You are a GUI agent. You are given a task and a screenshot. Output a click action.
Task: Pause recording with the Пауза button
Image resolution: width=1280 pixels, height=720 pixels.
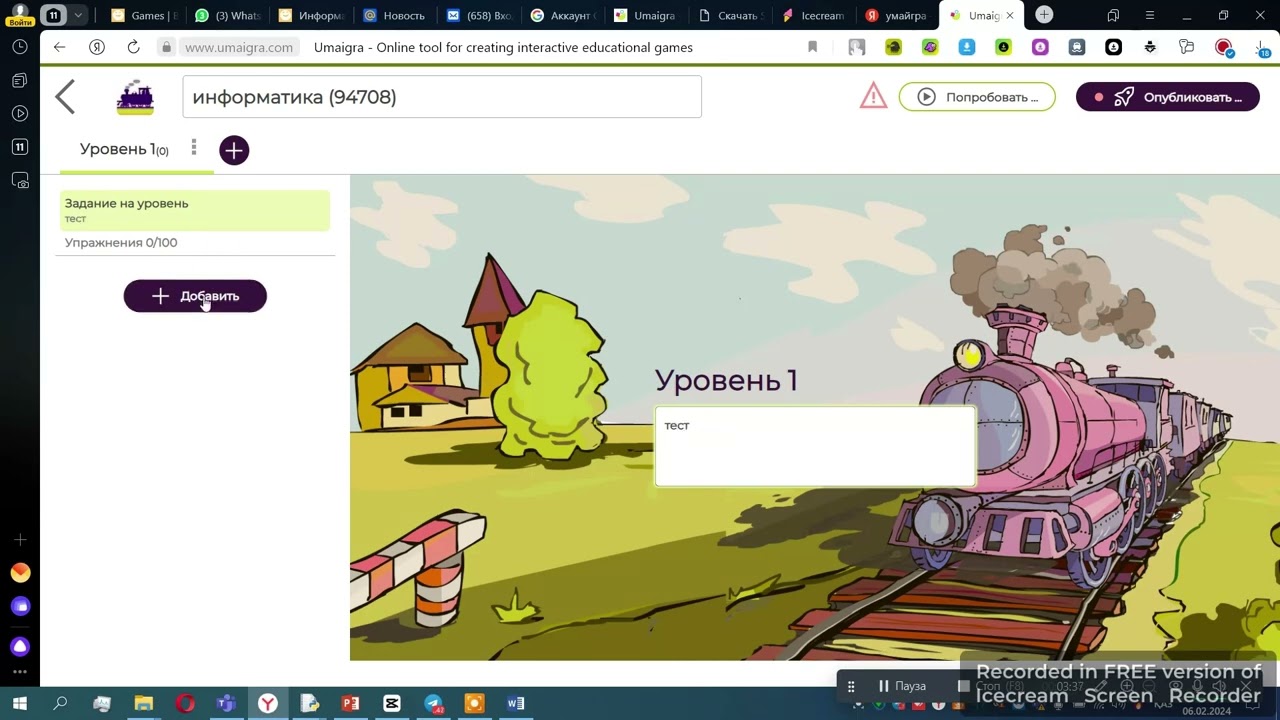[902, 686]
